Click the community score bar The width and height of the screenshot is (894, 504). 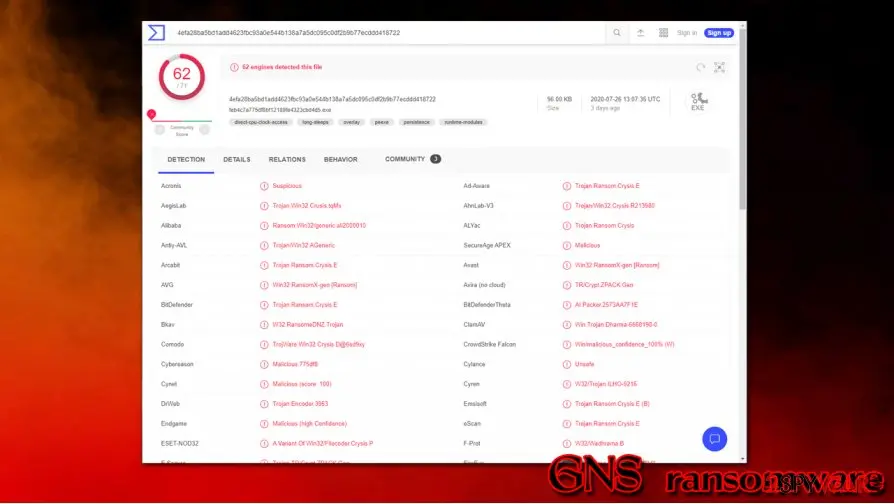tap(182, 121)
